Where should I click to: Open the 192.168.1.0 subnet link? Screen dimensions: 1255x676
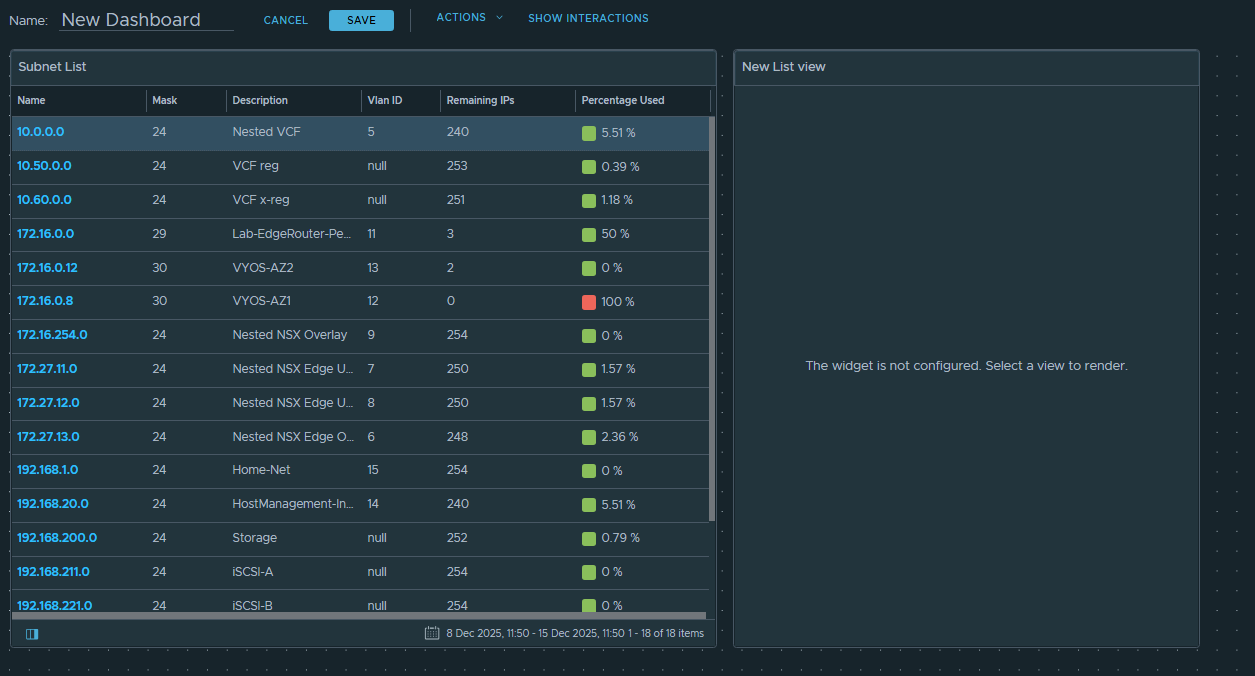tap(48, 470)
